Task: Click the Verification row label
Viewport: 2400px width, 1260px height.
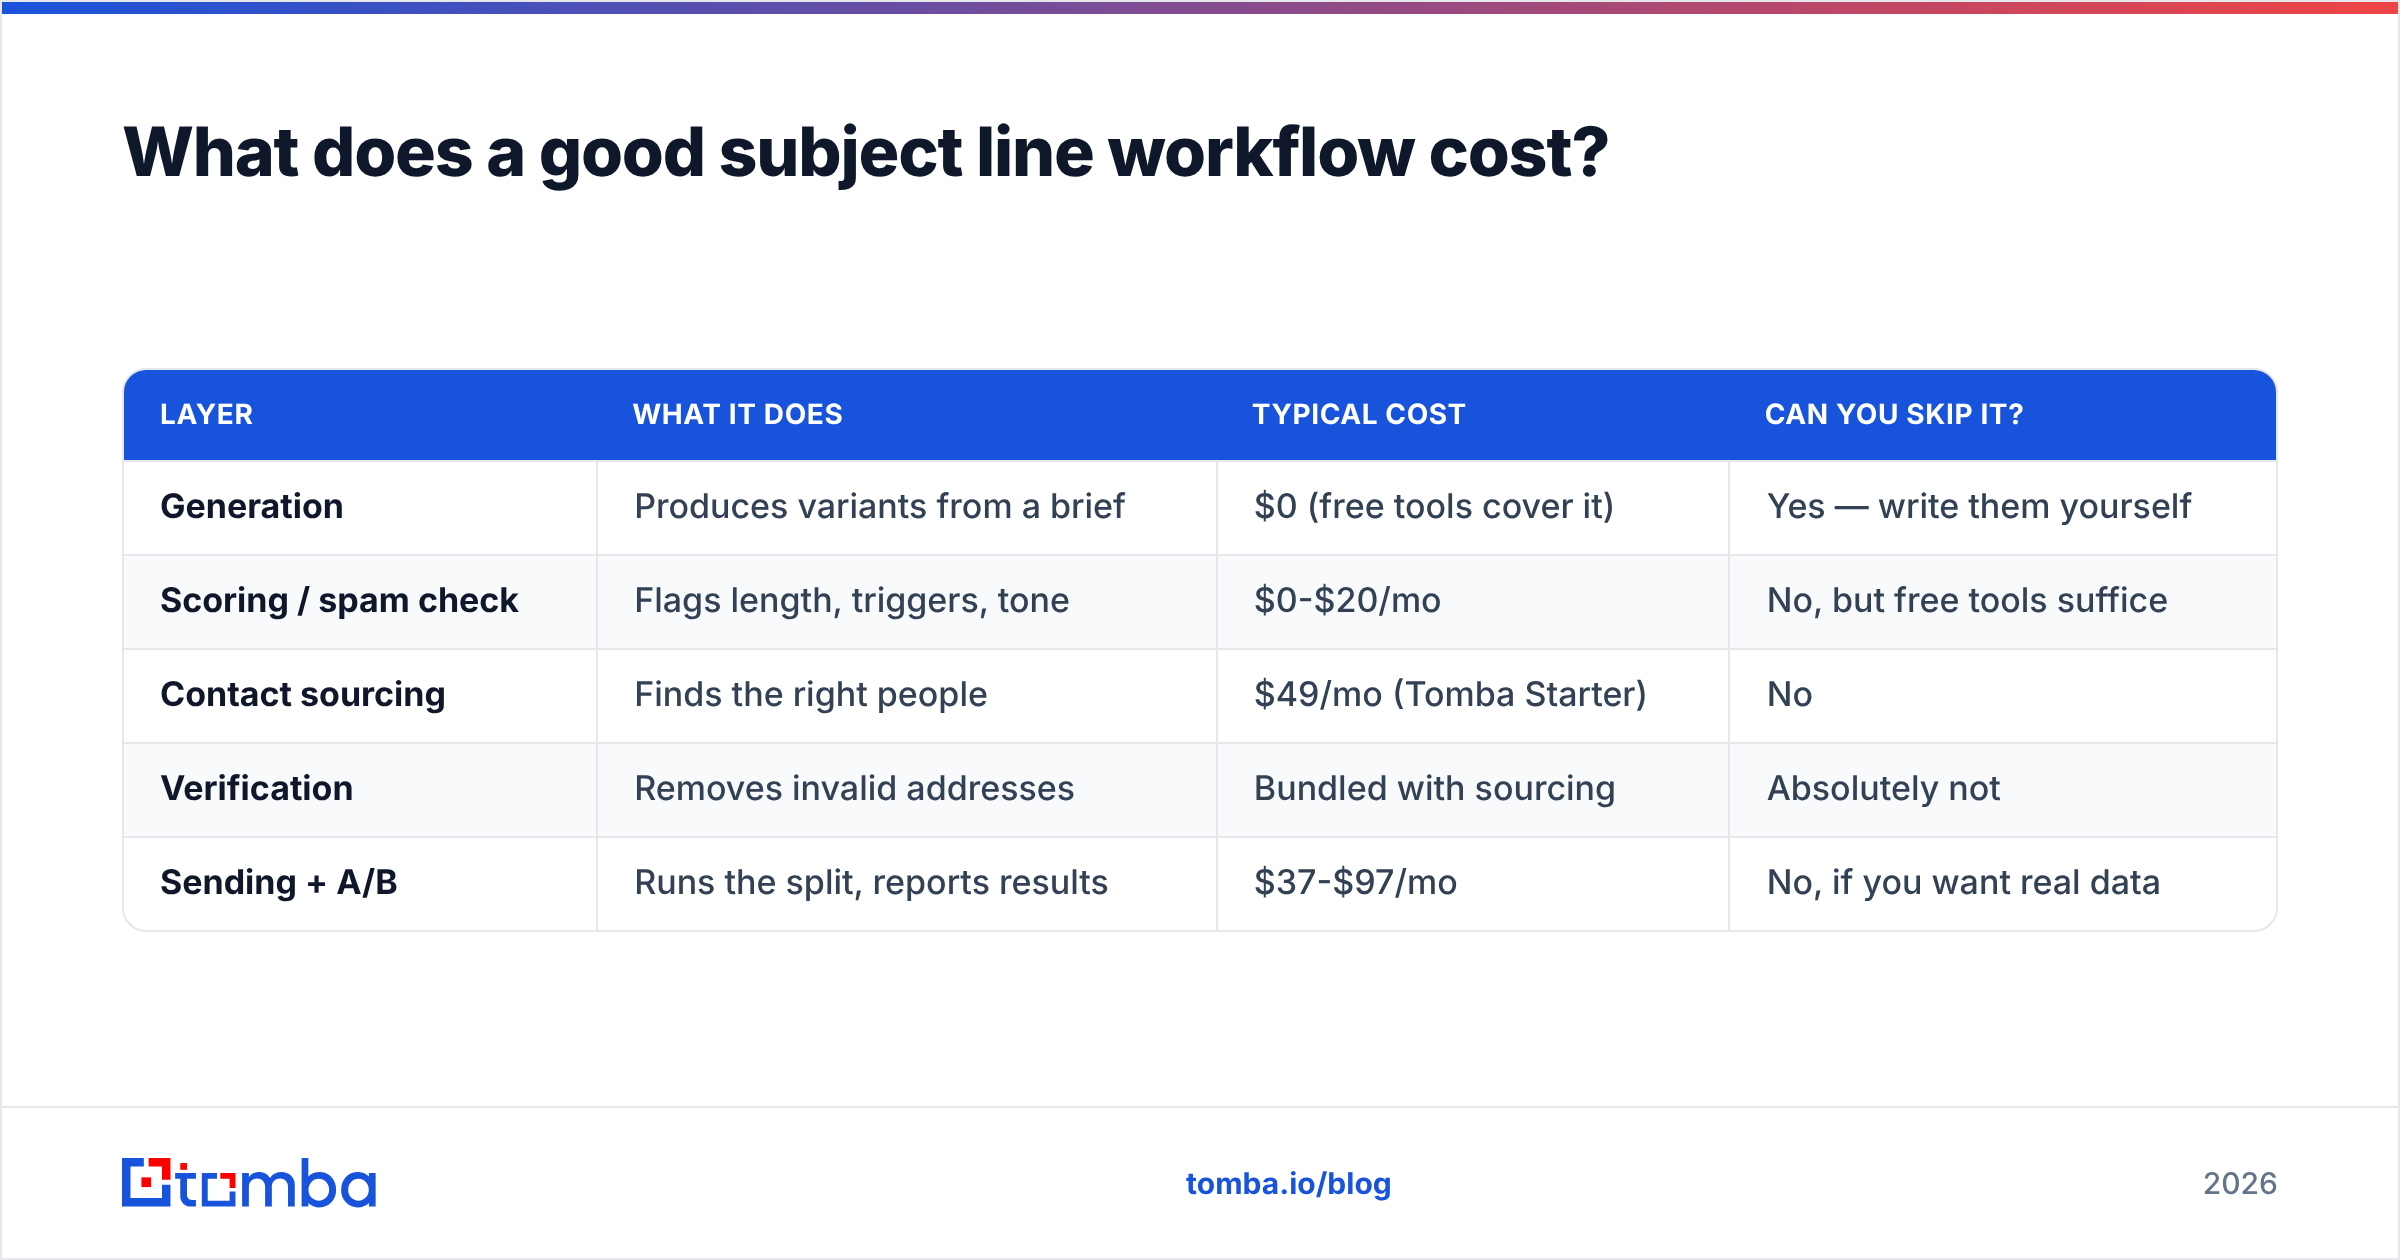Action: [257, 788]
